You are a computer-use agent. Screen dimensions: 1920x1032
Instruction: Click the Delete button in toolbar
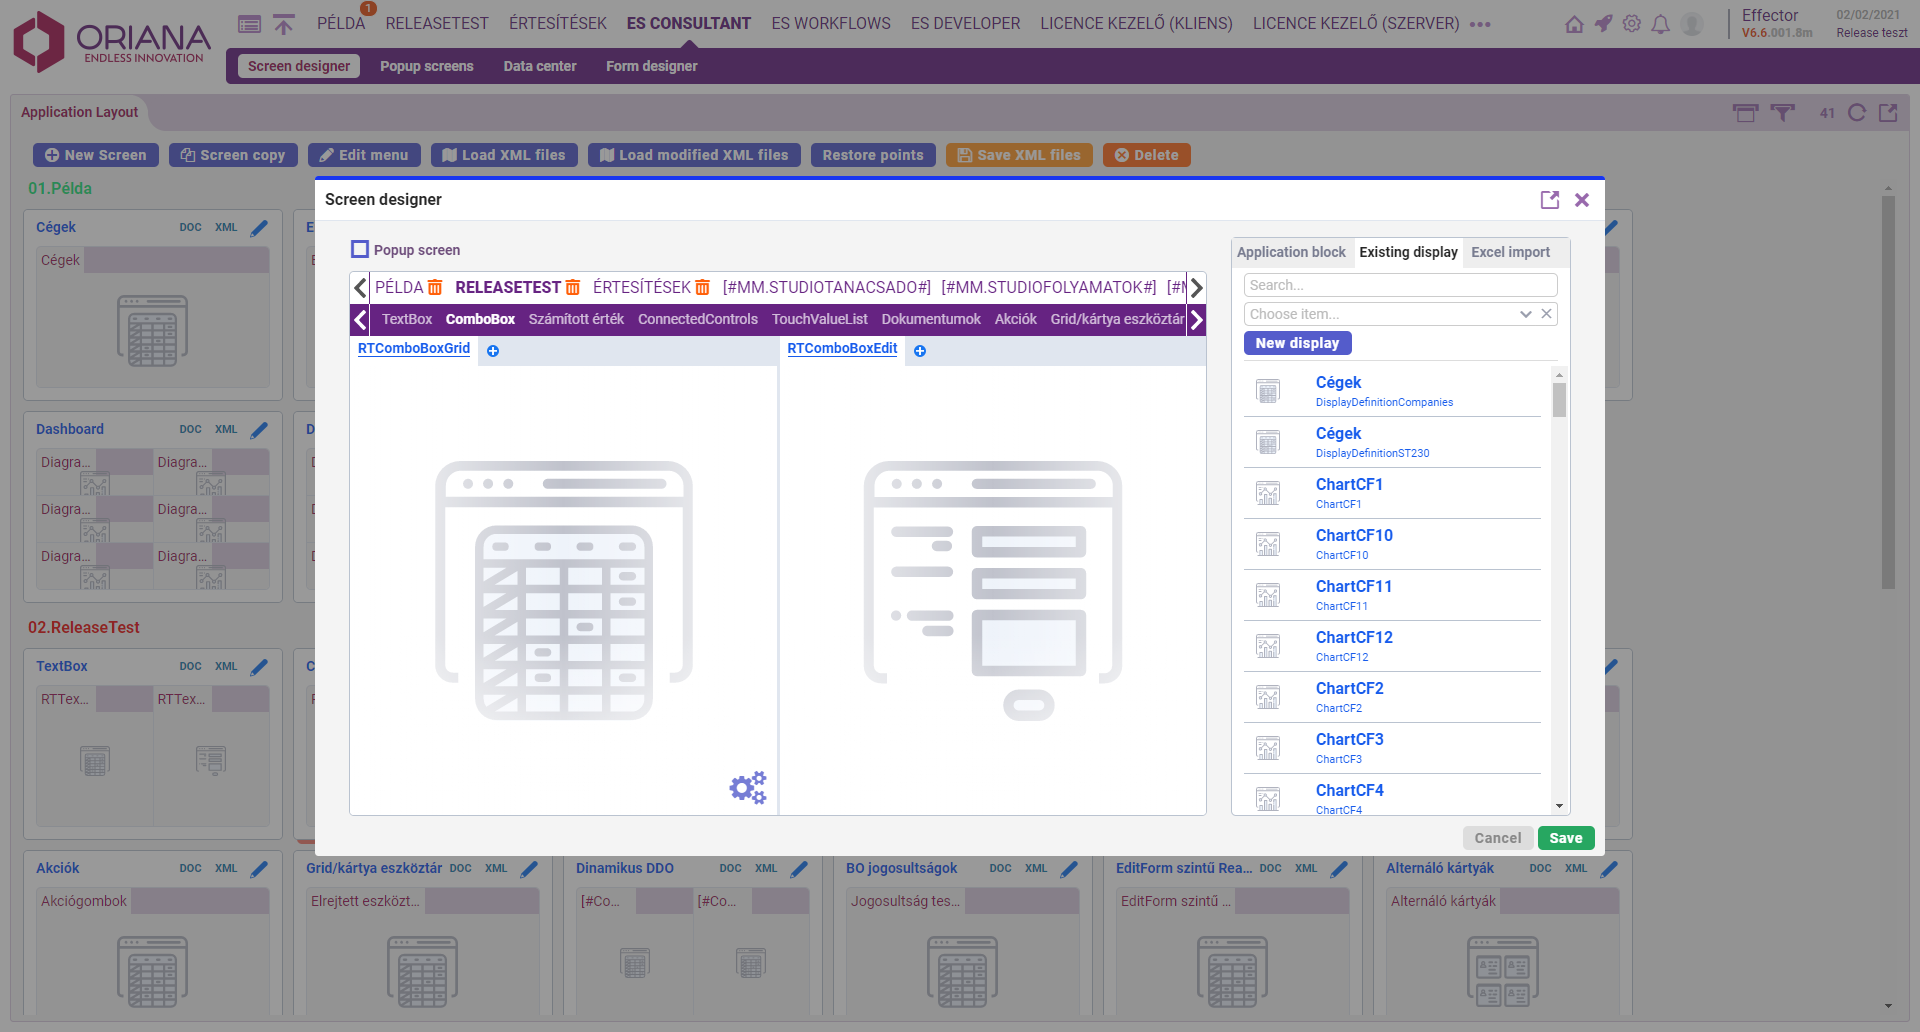pyautogui.click(x=1146, y=155)
